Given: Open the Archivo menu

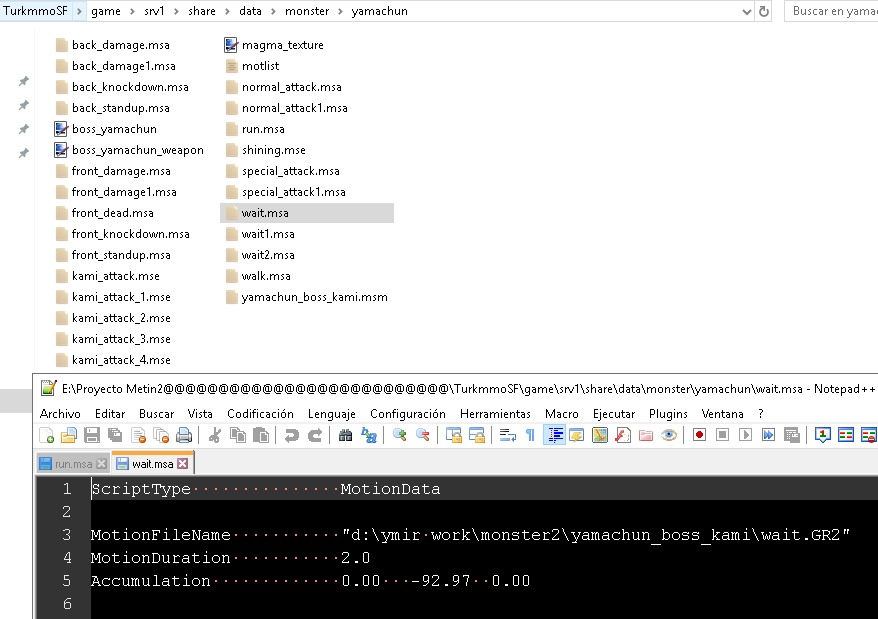Looking at the screenshot, I should pyautogui.click(x=60, y=414).
